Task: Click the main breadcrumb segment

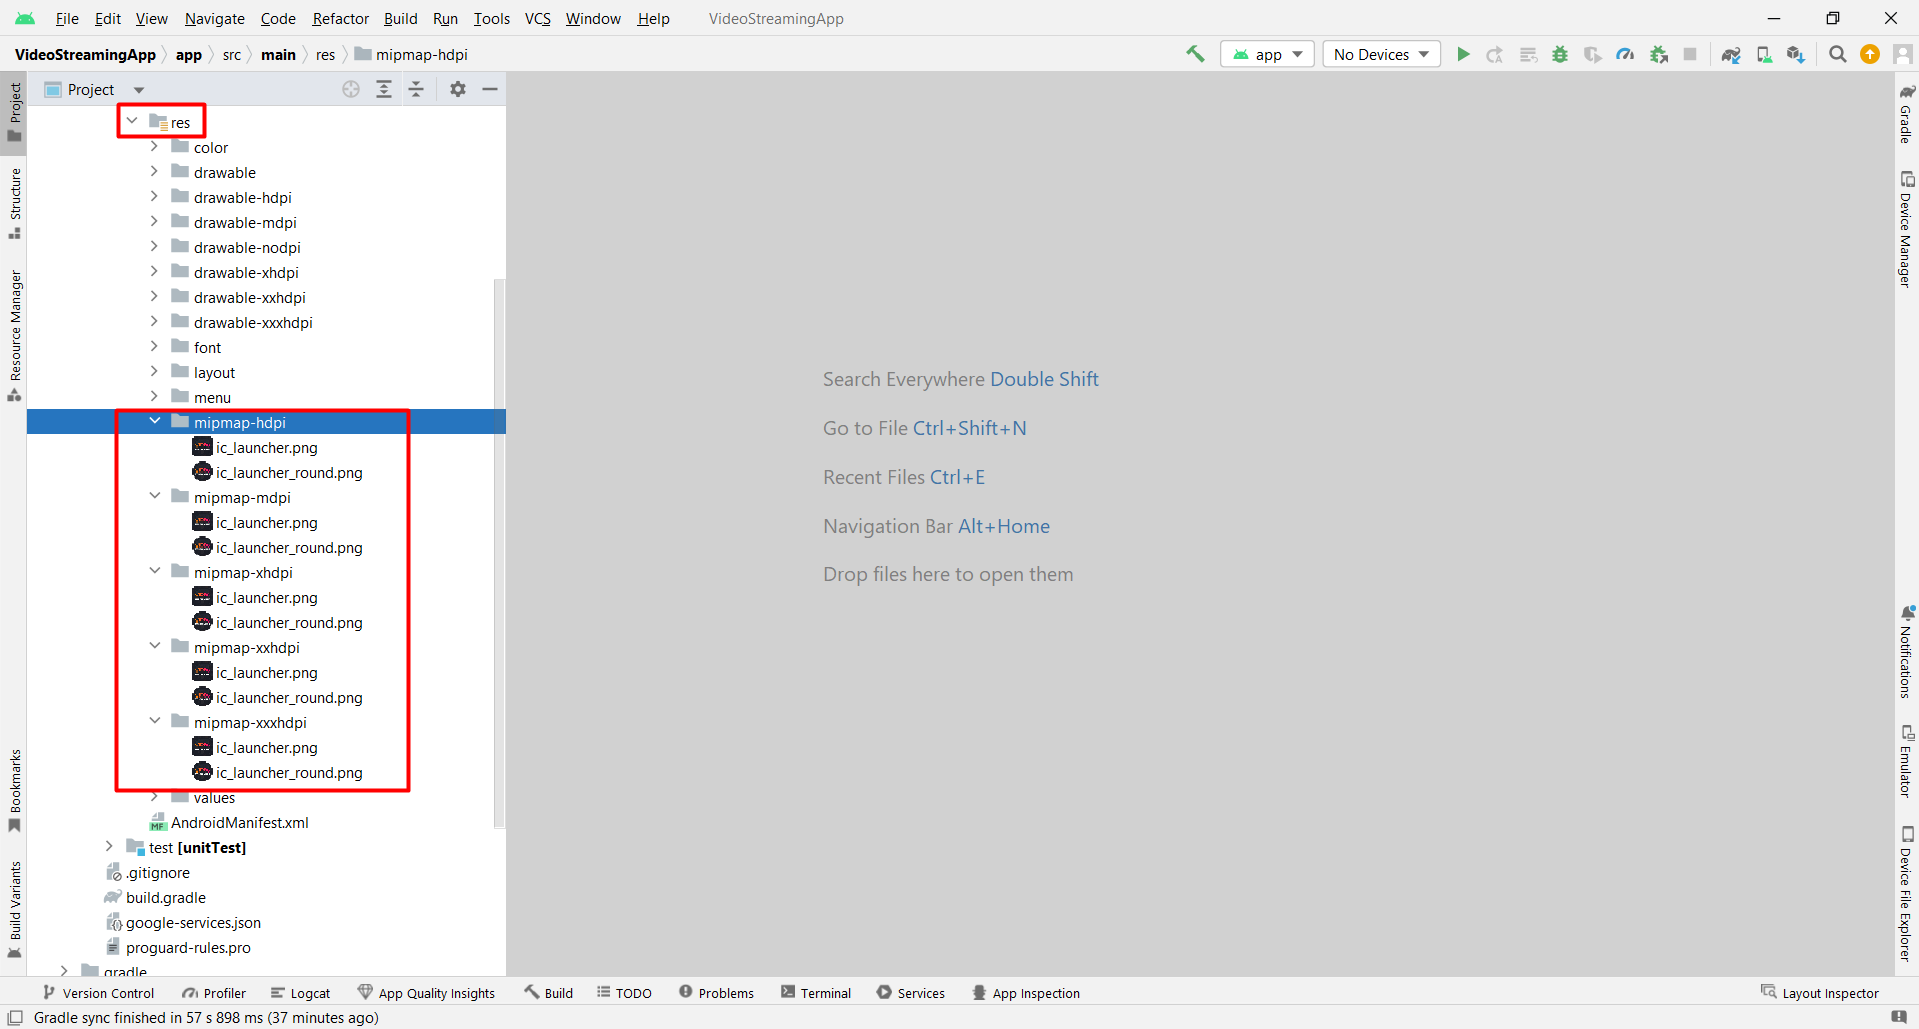Action: 278,55
